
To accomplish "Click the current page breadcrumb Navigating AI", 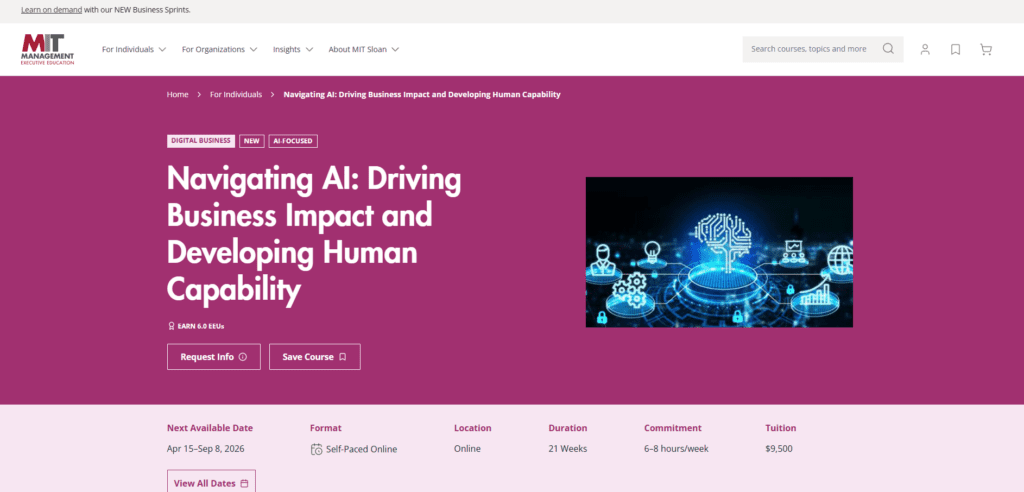I will tap(422, 95).
